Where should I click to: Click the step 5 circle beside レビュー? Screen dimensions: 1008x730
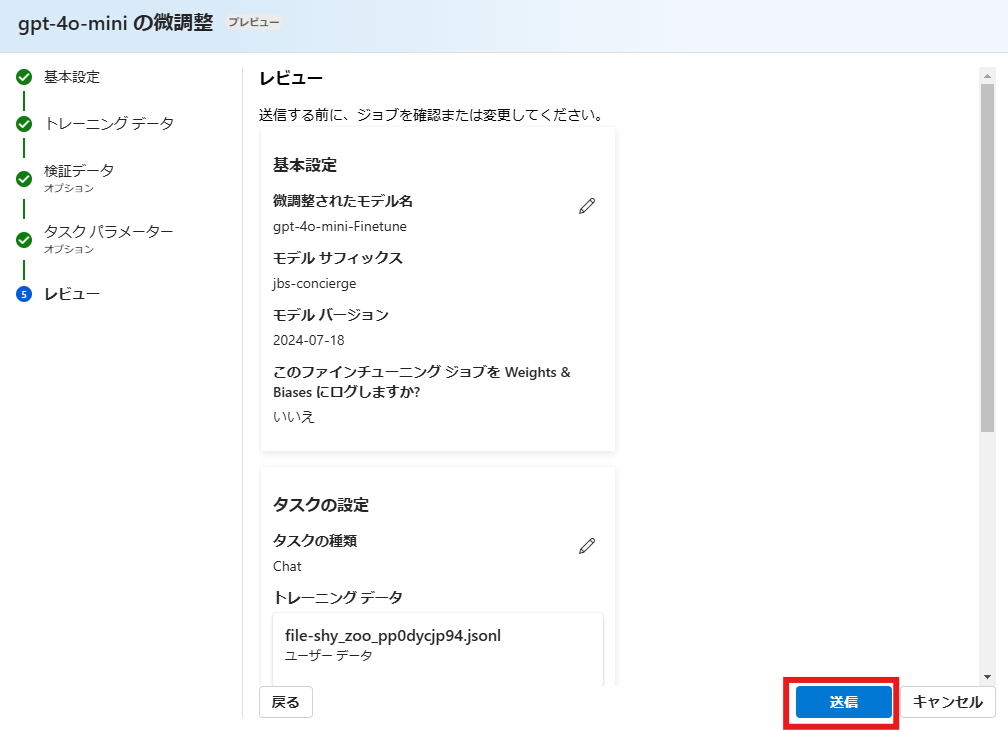click(x=24, y=294)
